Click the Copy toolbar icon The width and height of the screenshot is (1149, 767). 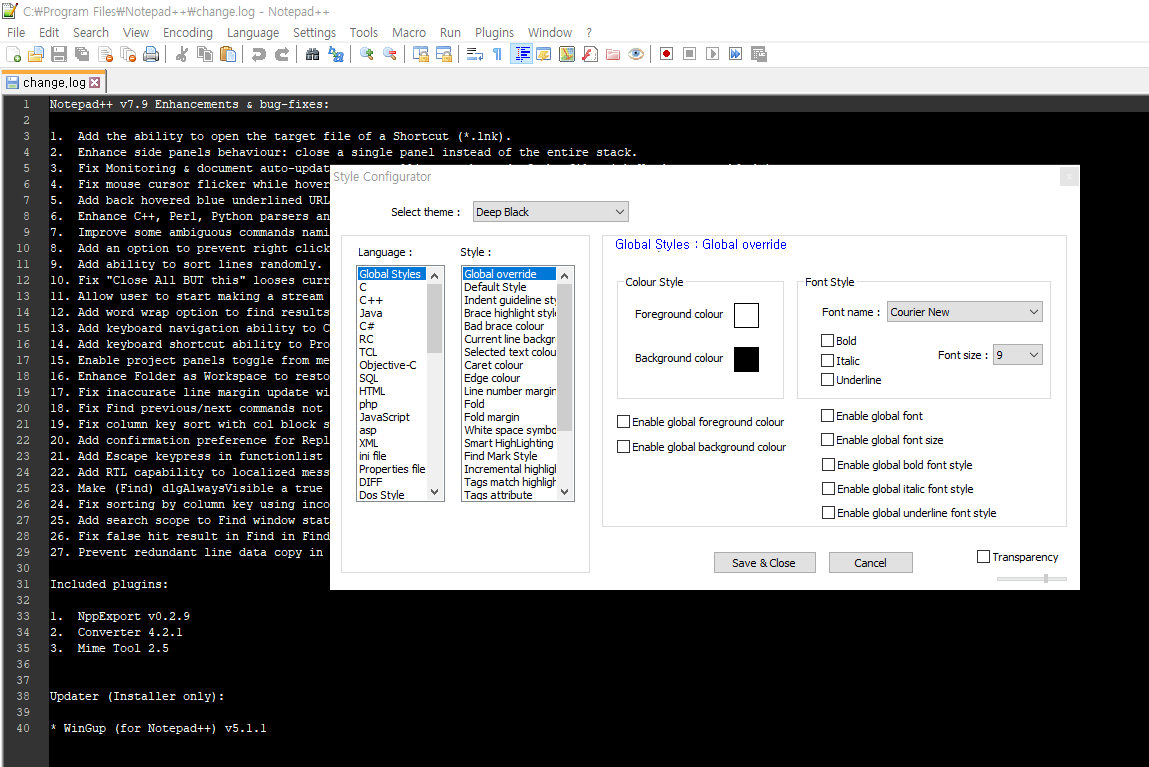tap(205, 54)
